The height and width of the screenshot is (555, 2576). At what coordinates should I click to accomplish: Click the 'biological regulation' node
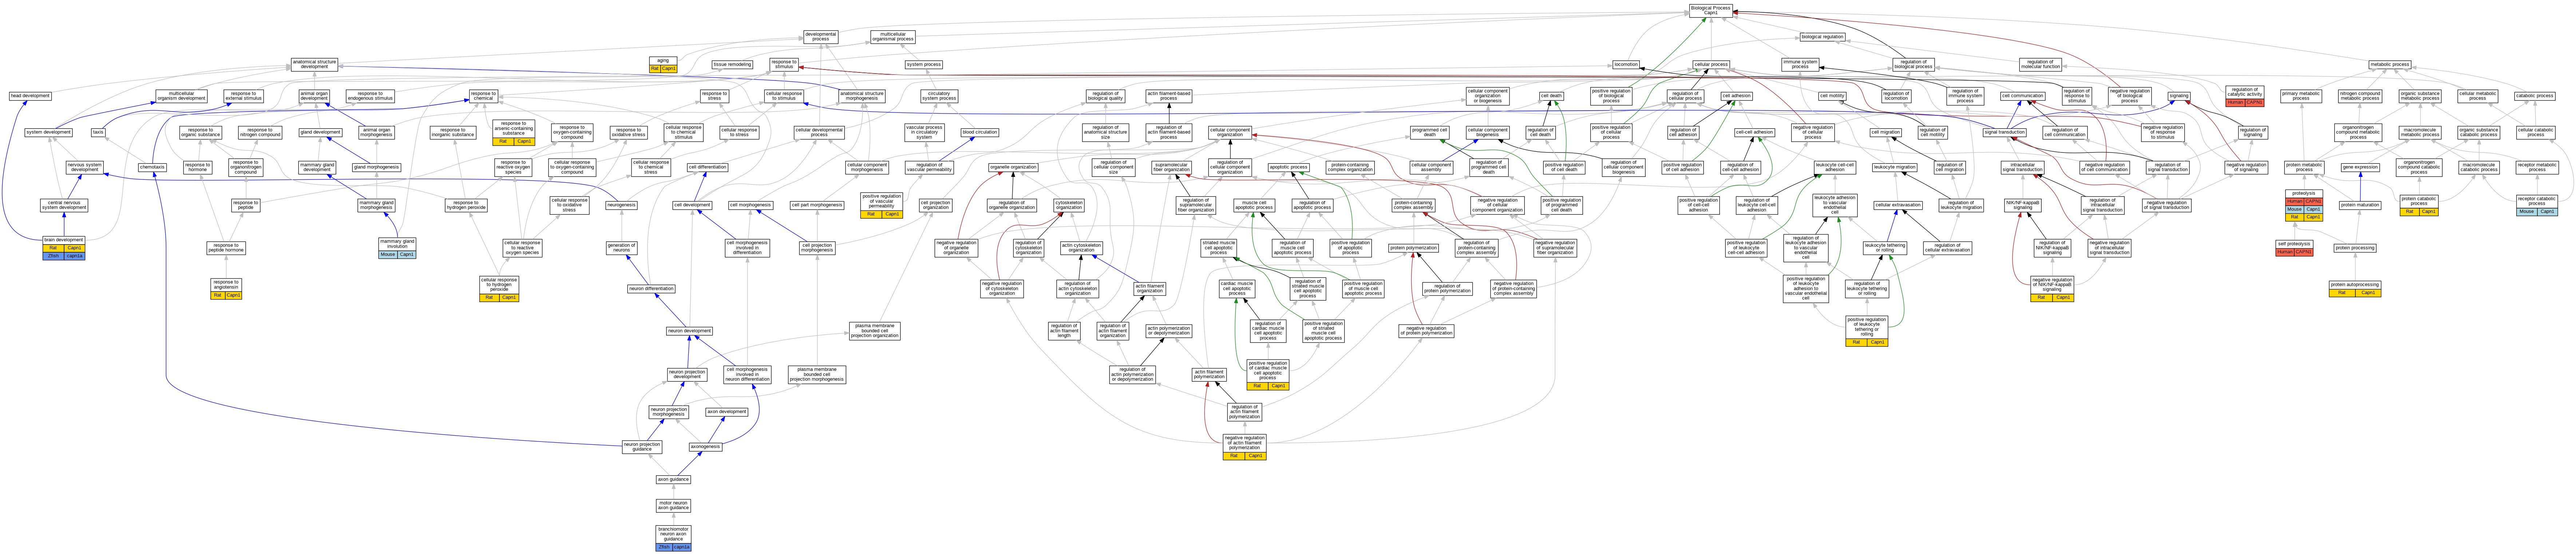click(x=1822, y=37)
